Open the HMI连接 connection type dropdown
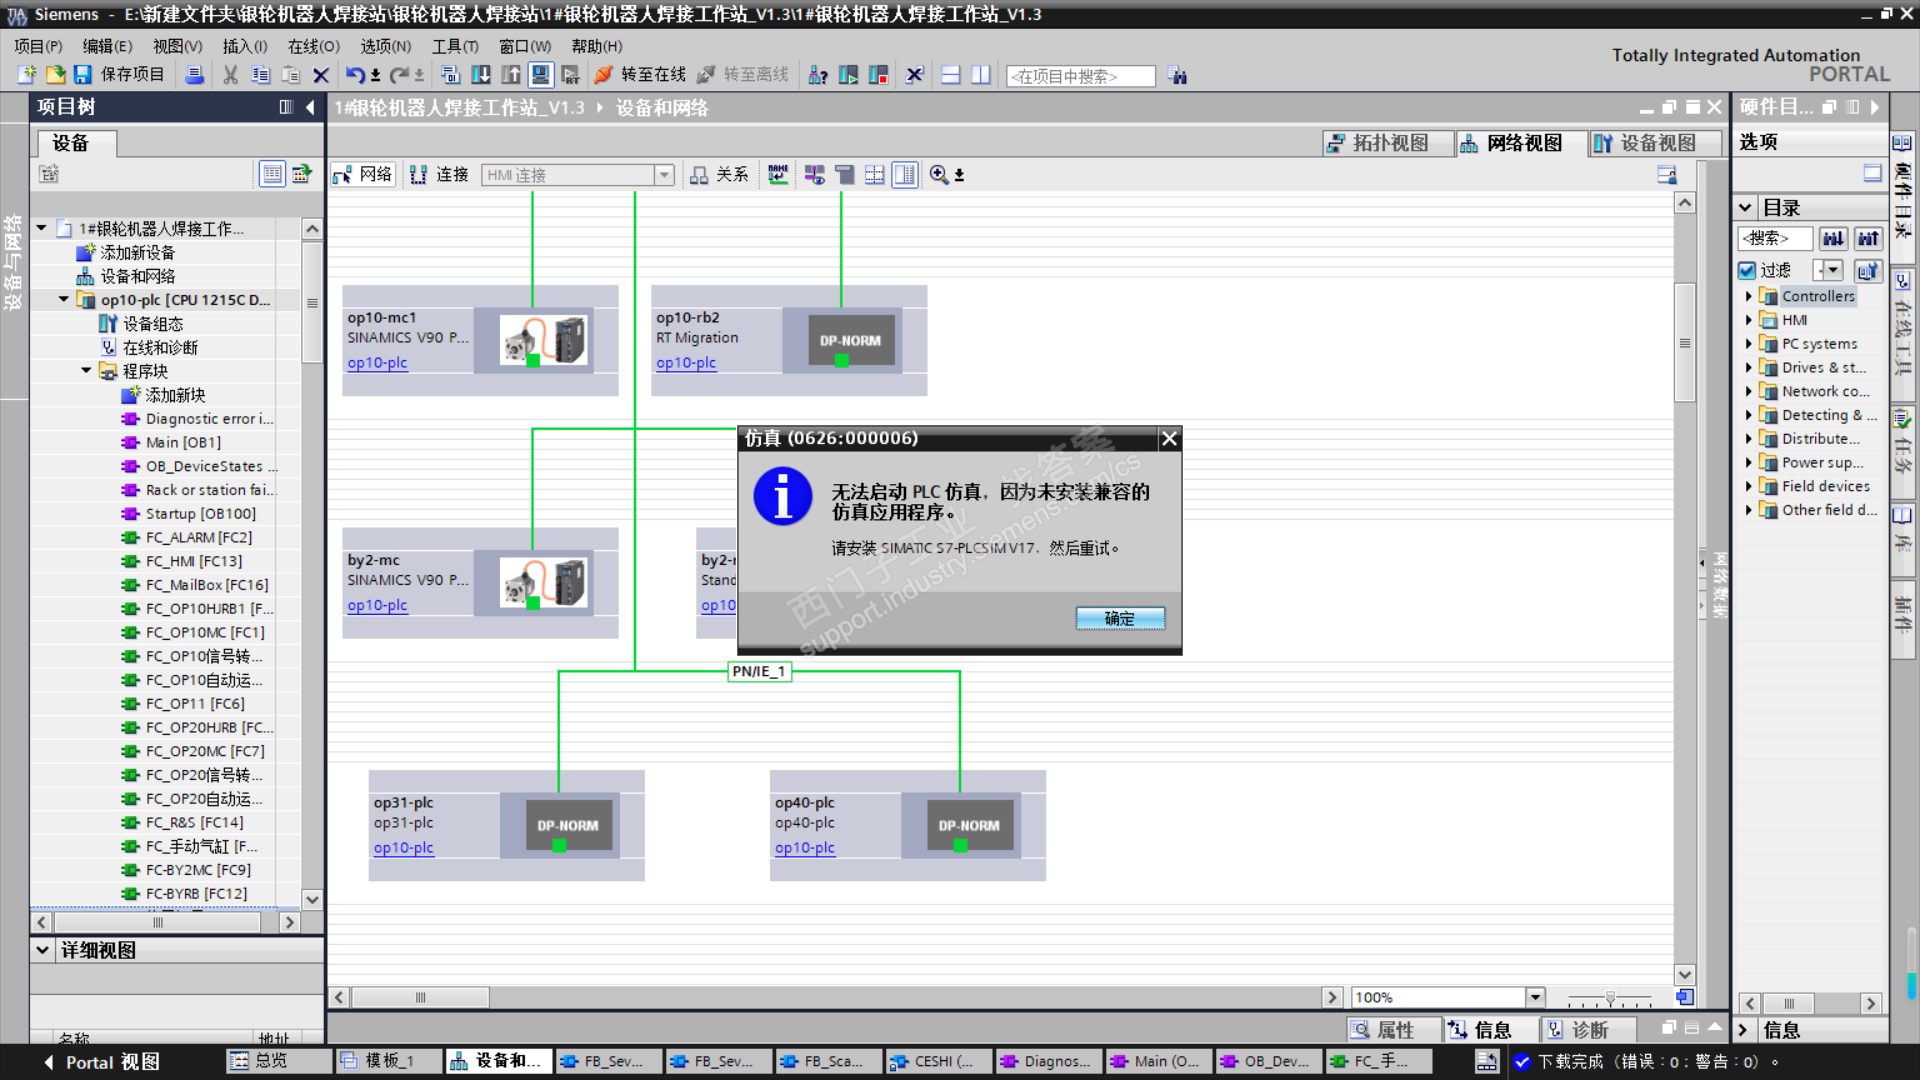Viewport: 1920px width, 1080px height. pos(664,175)
